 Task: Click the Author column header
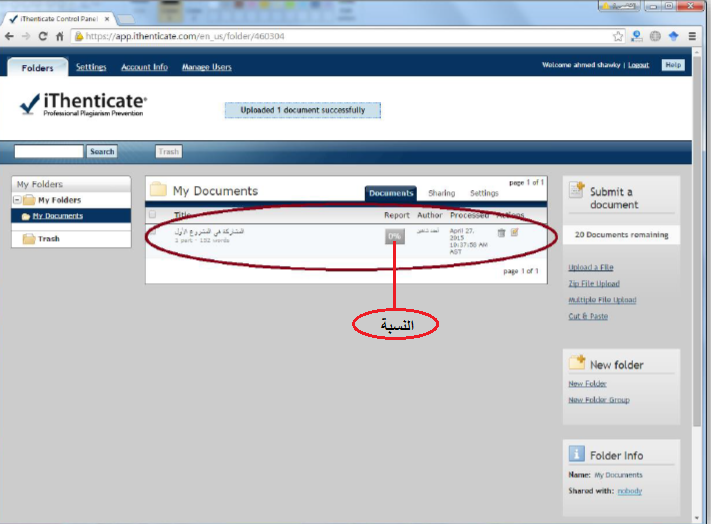tap(429, 215)
